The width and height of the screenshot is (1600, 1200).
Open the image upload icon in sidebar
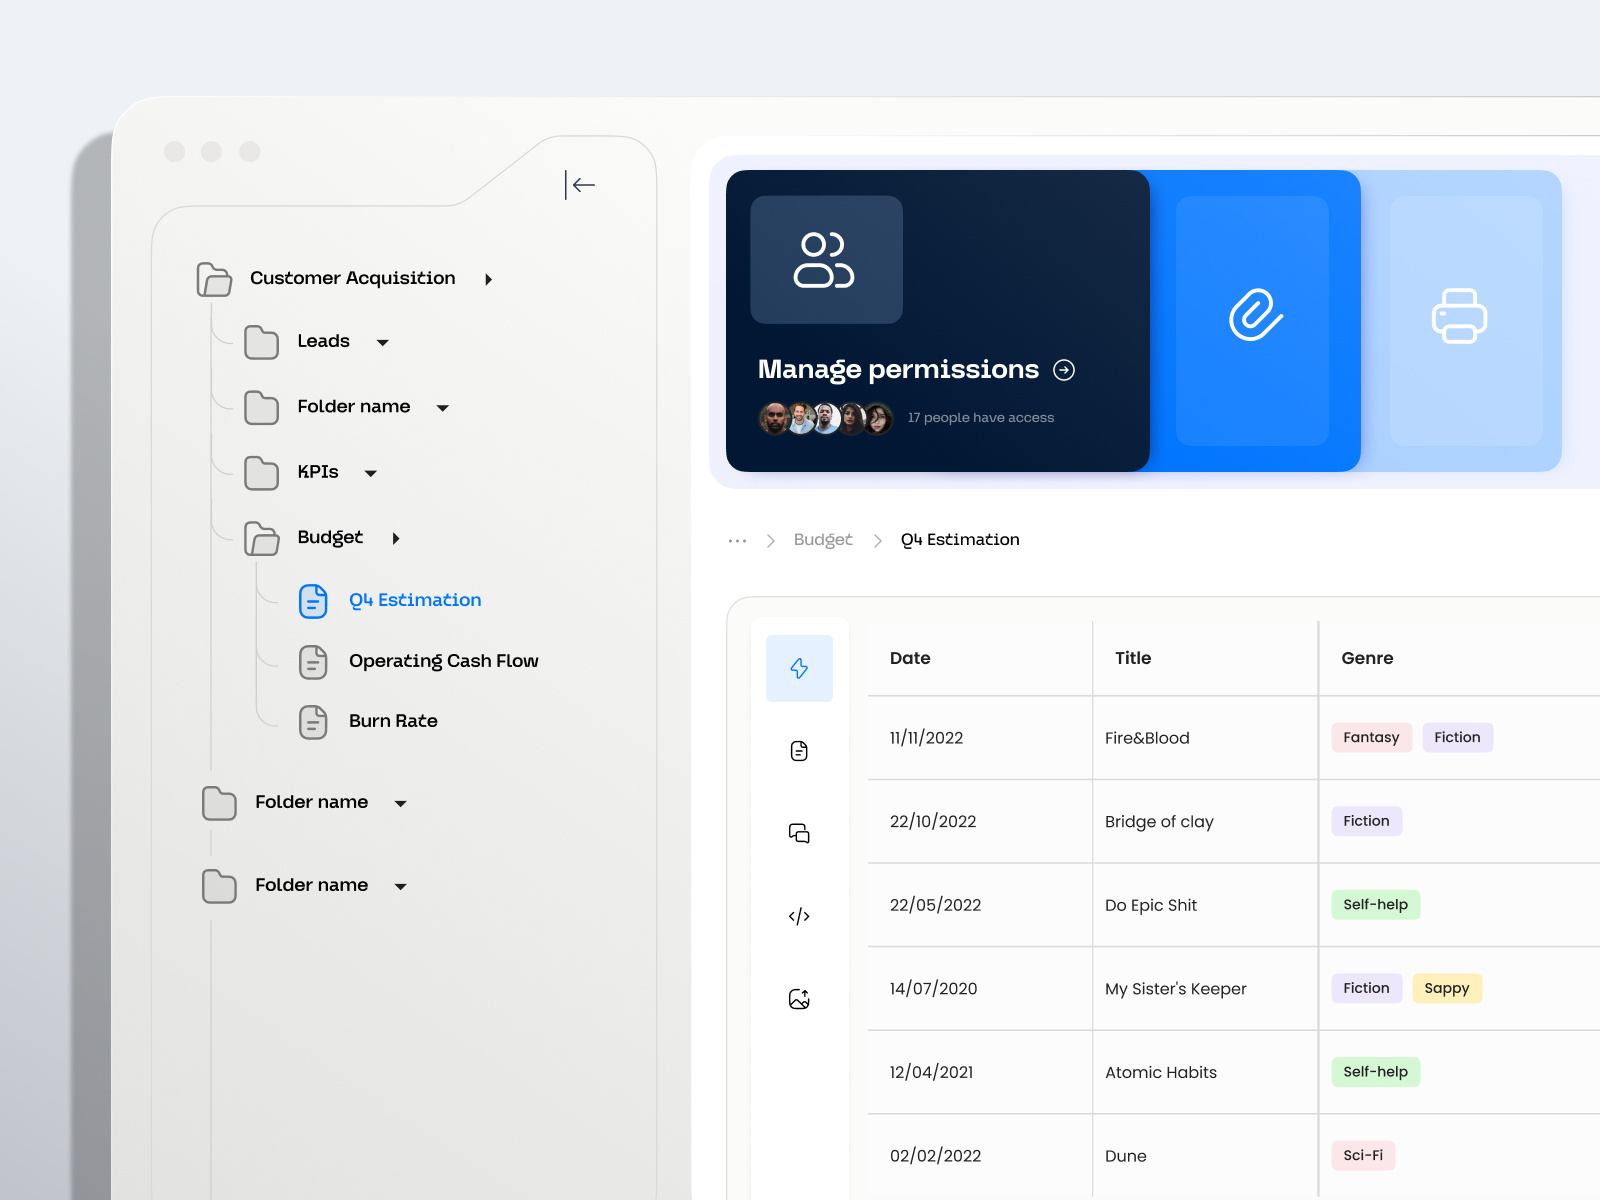coord(799,997)
